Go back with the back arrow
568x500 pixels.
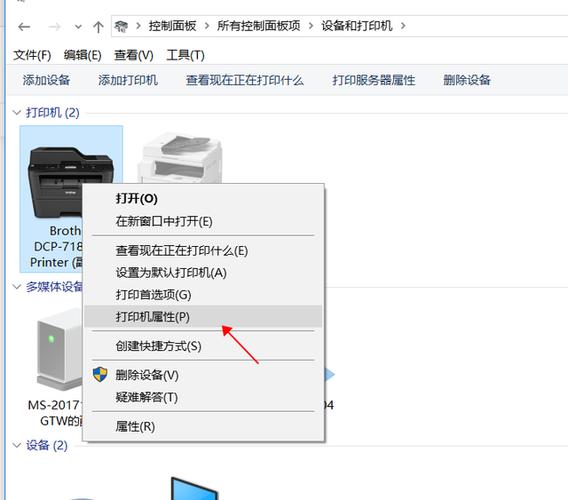24,26
